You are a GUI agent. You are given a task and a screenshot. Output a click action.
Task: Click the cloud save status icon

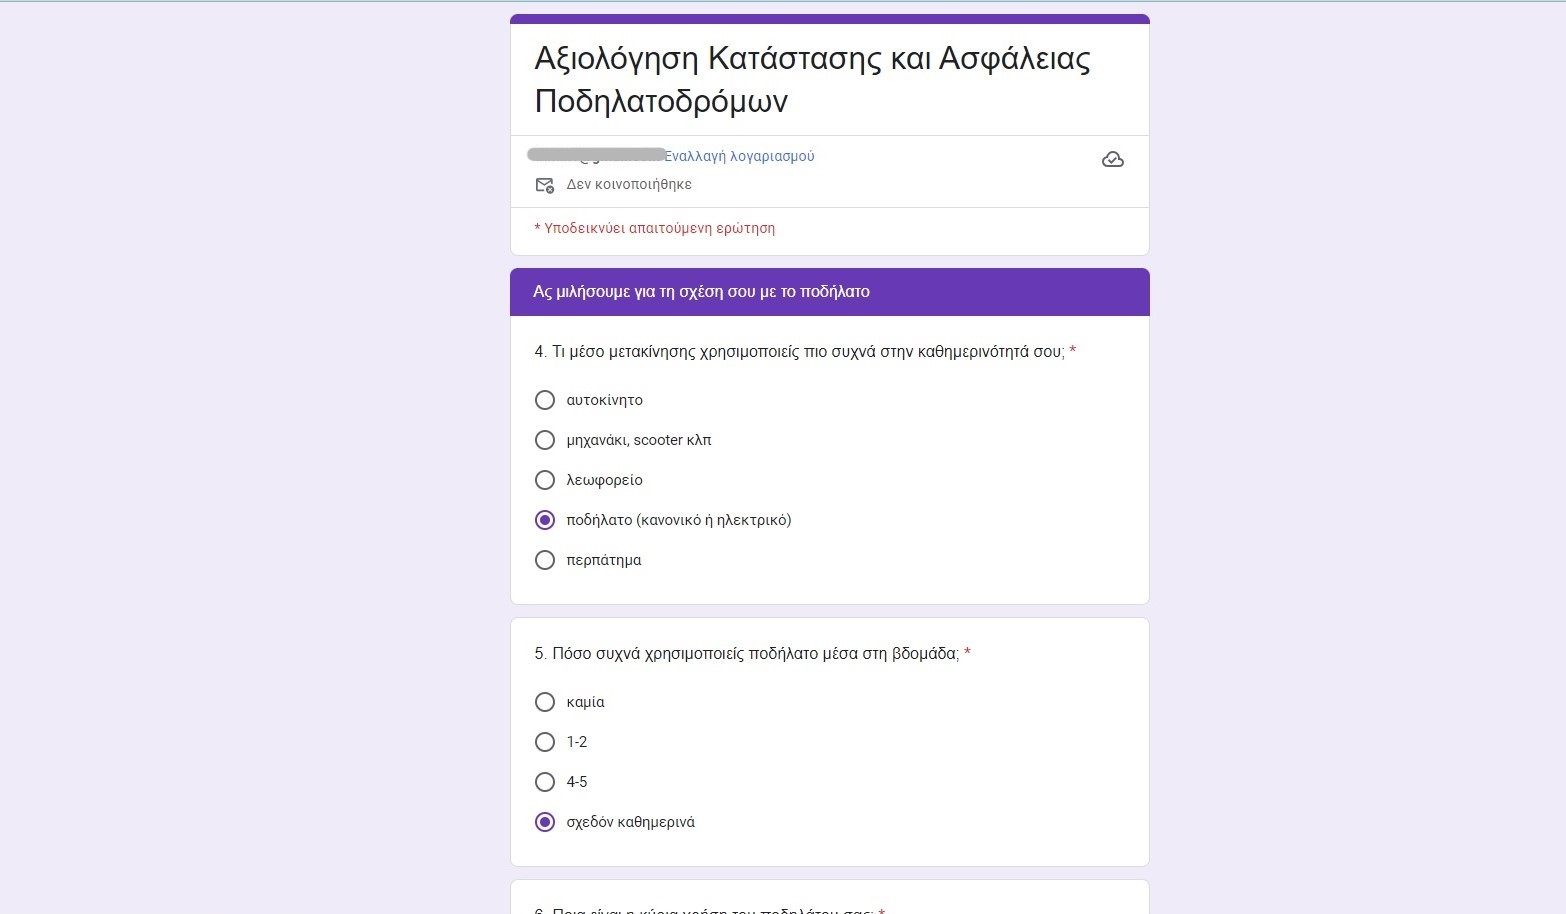click(x=1112, y=160)
